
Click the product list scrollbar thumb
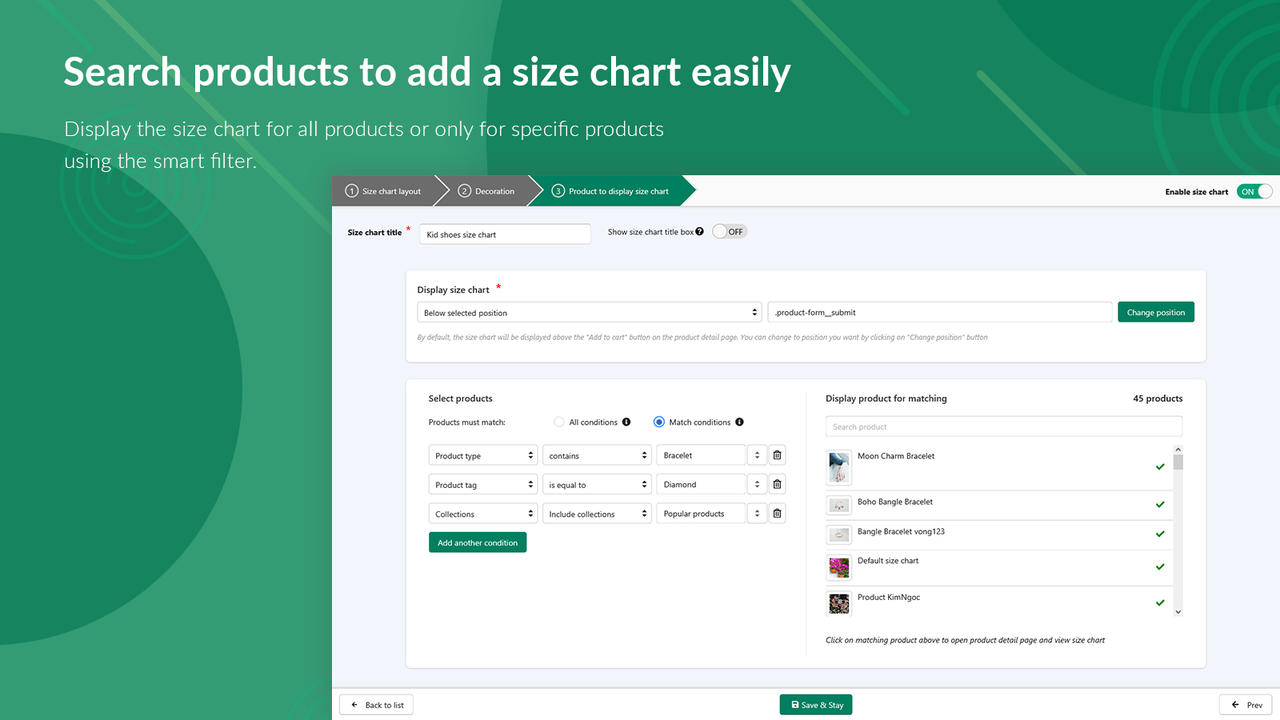point(1178,462)
